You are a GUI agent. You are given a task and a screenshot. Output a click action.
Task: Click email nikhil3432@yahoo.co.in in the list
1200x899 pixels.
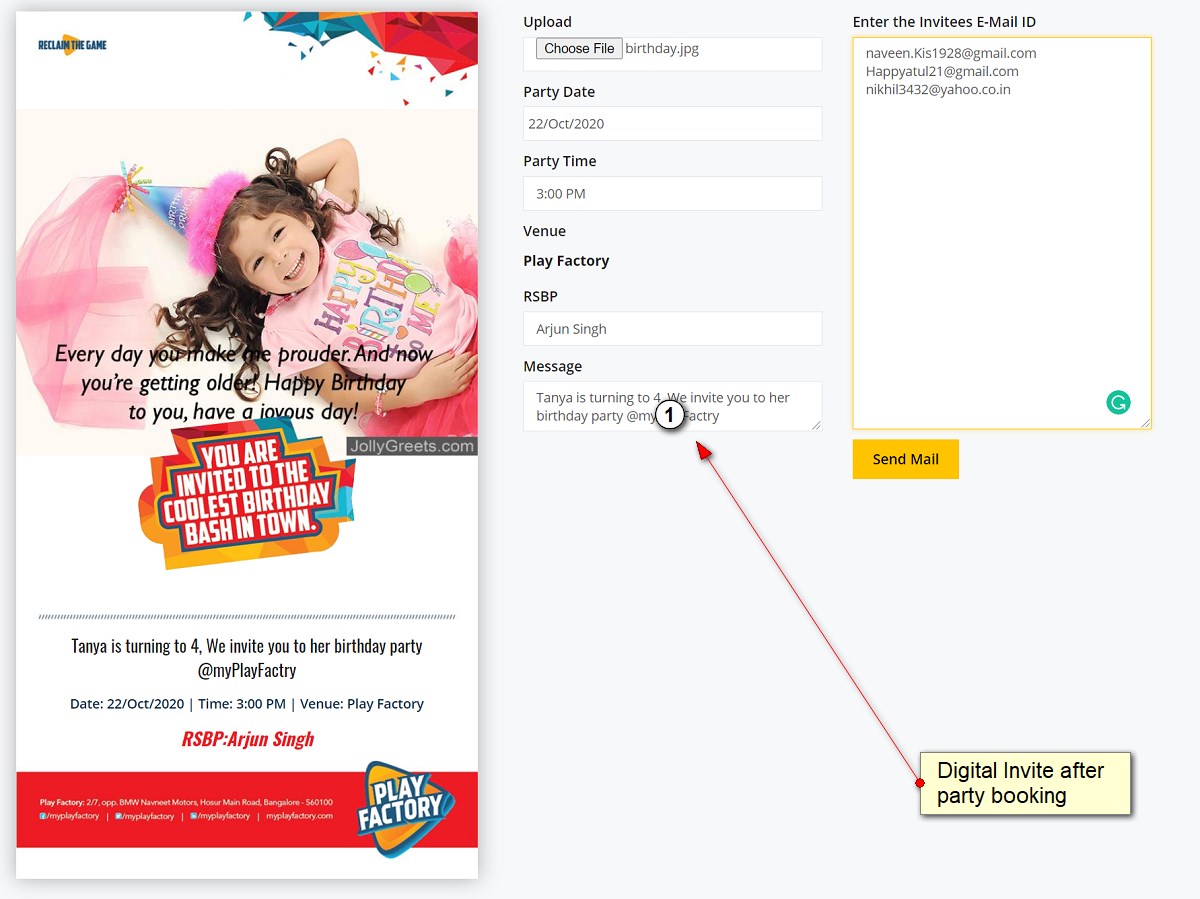pos(938,89)
